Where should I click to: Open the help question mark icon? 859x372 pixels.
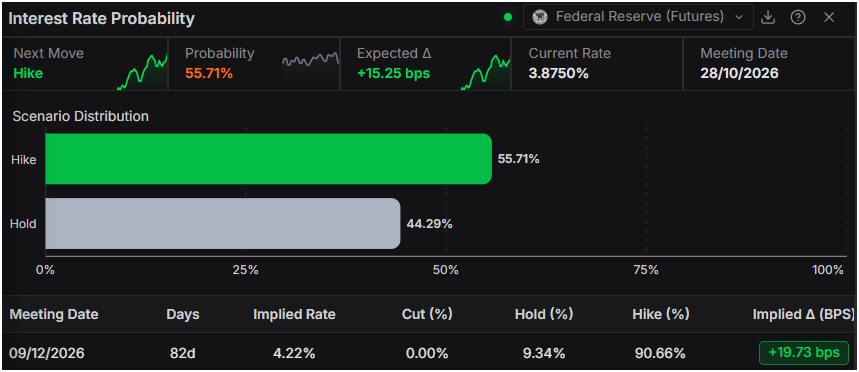pyautogui.click(x=798, y=18)
